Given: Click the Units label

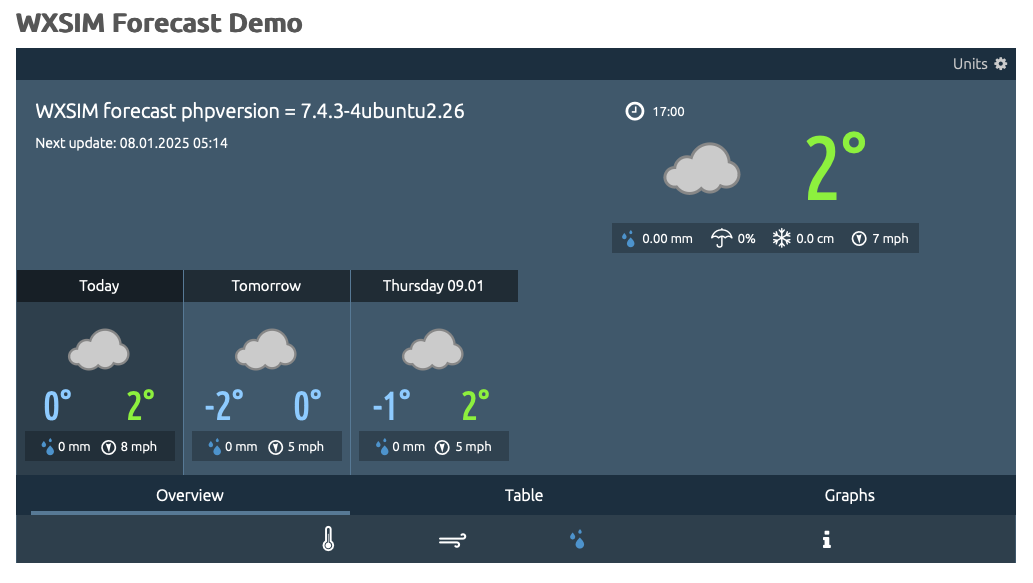Looking at the screenshot, I should point(970,64).
